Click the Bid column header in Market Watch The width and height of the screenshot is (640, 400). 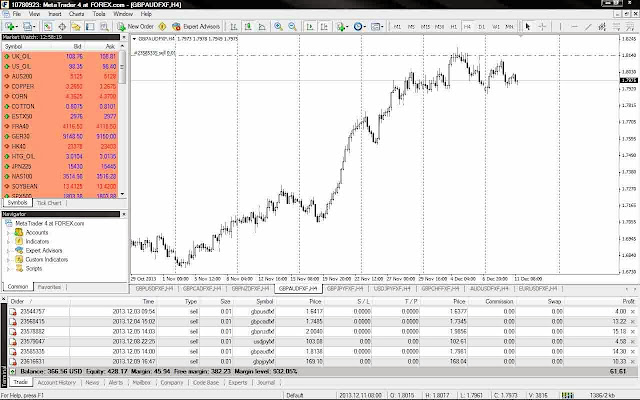pos(77,47)
